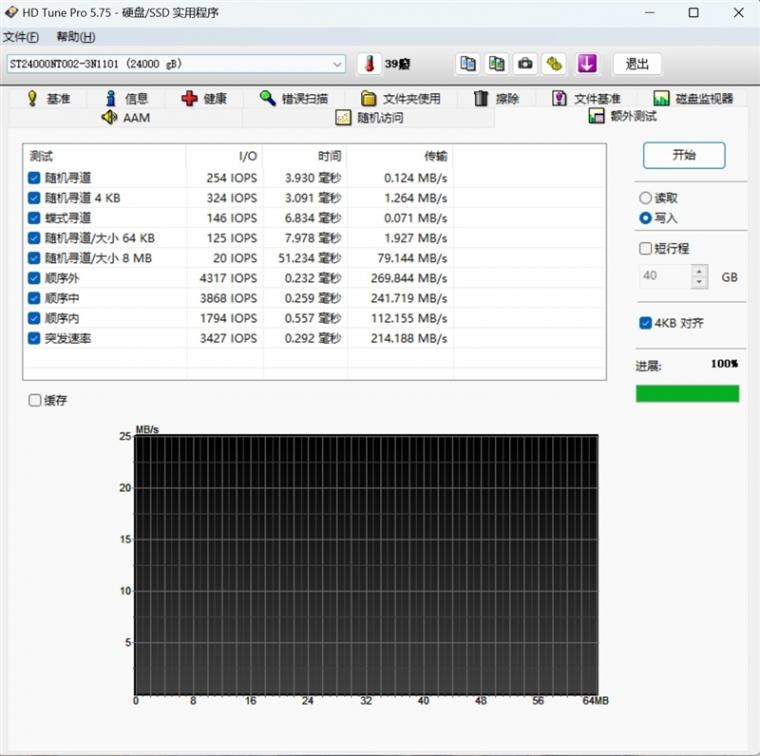
Task: Switch to the 健康 tab
Action: tap(204, 98)
